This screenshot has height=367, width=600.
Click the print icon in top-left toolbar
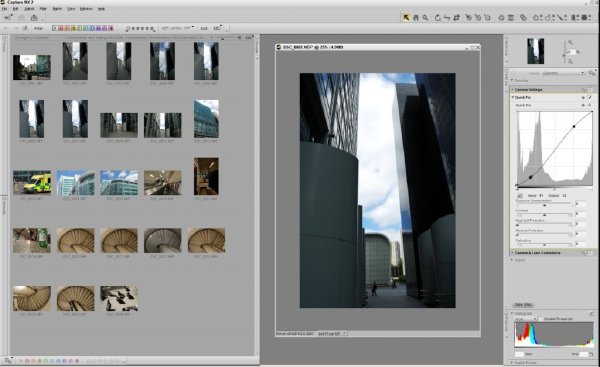[34, 18]
